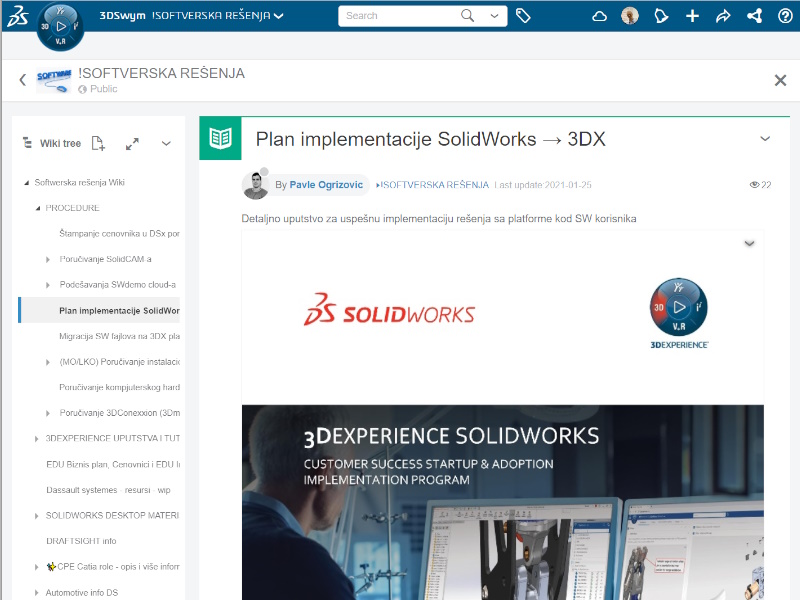Open the cloud icon in top bar
This screenshot has height=600, width=800.
pyautogui.click(x=600, y=16)
